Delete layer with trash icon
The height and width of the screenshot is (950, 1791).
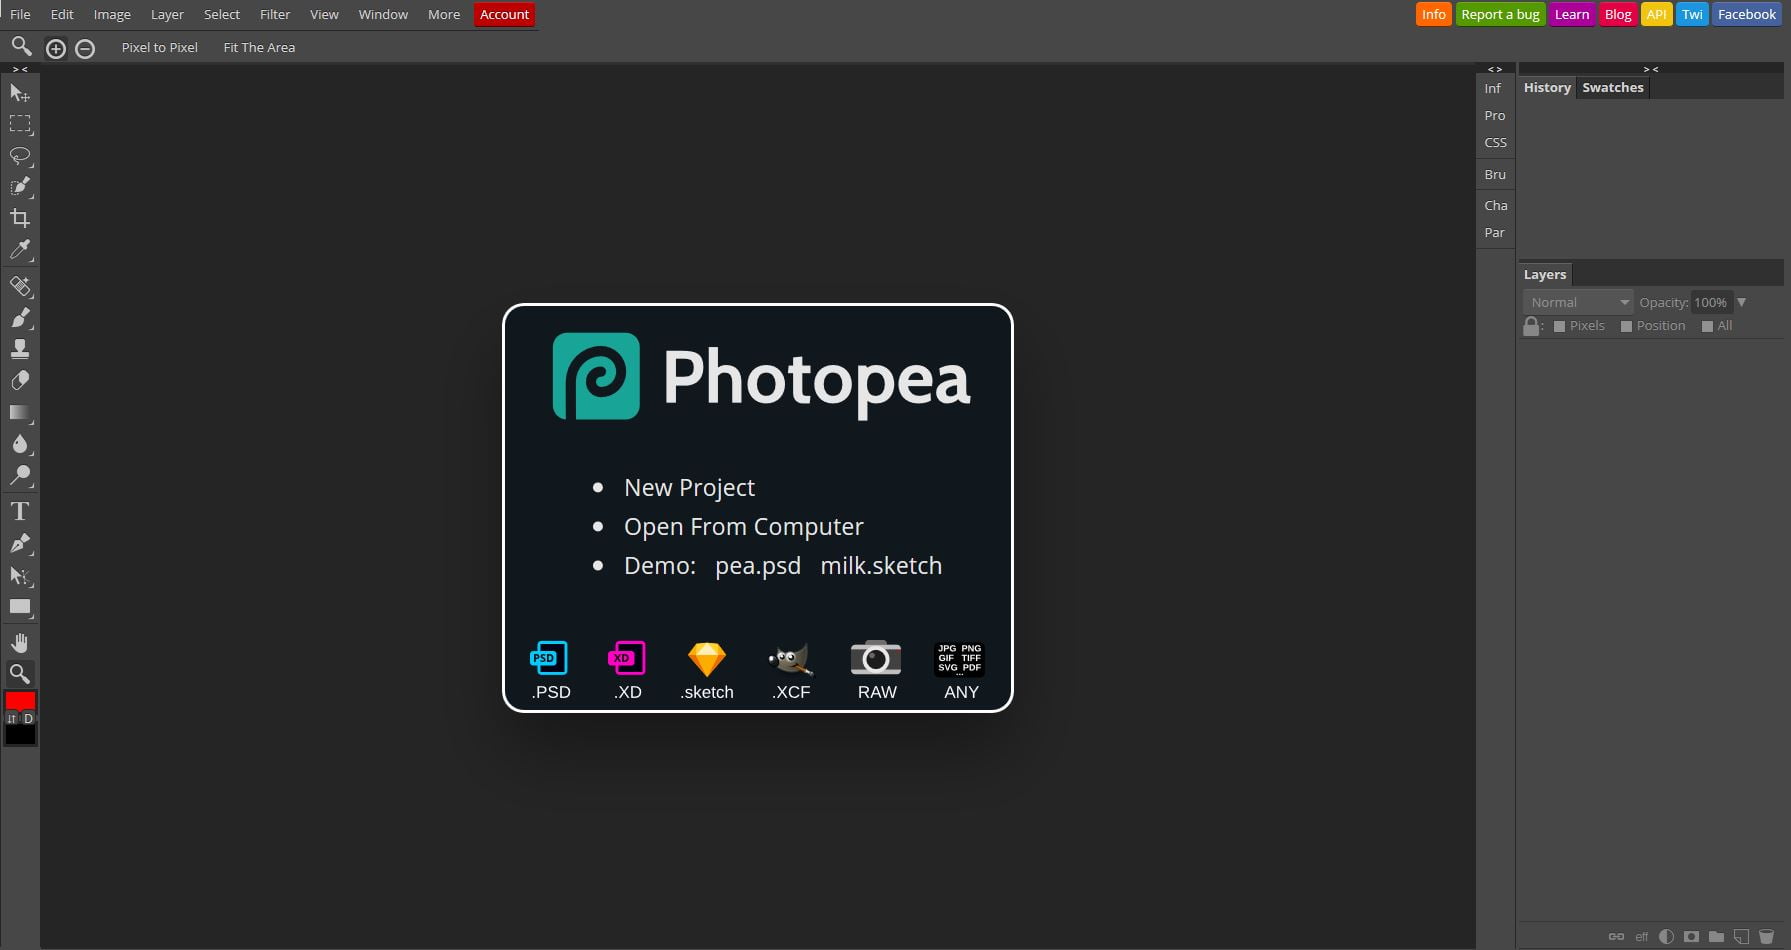tap(1766, 937)
